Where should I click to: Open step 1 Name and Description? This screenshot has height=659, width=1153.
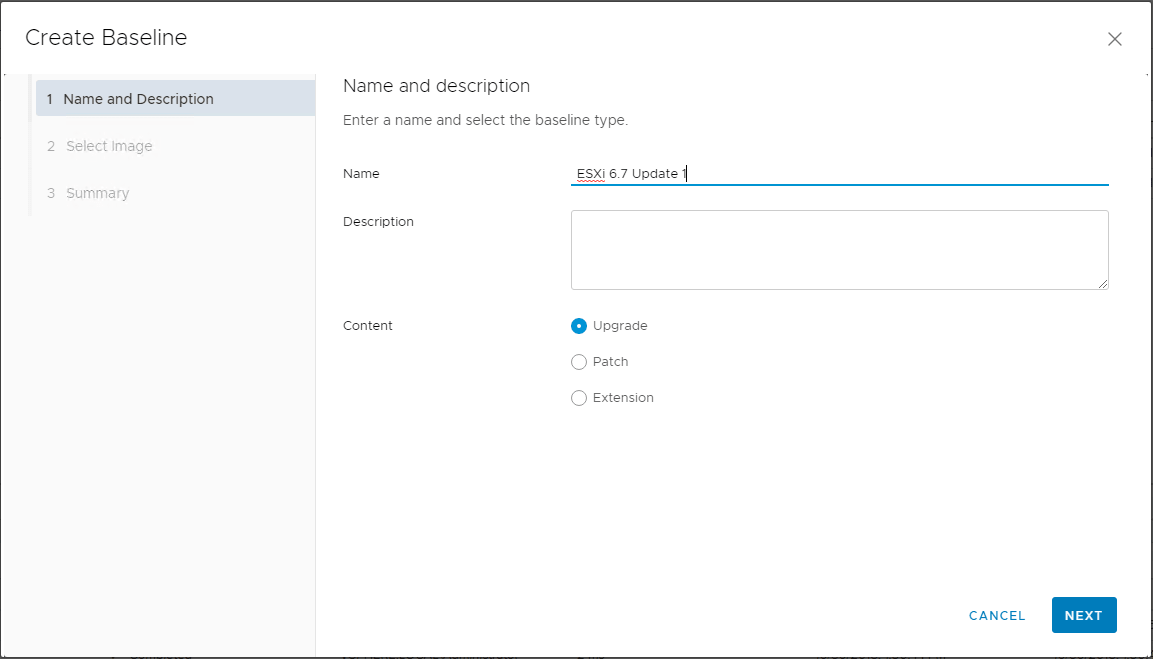pos(176,99)
